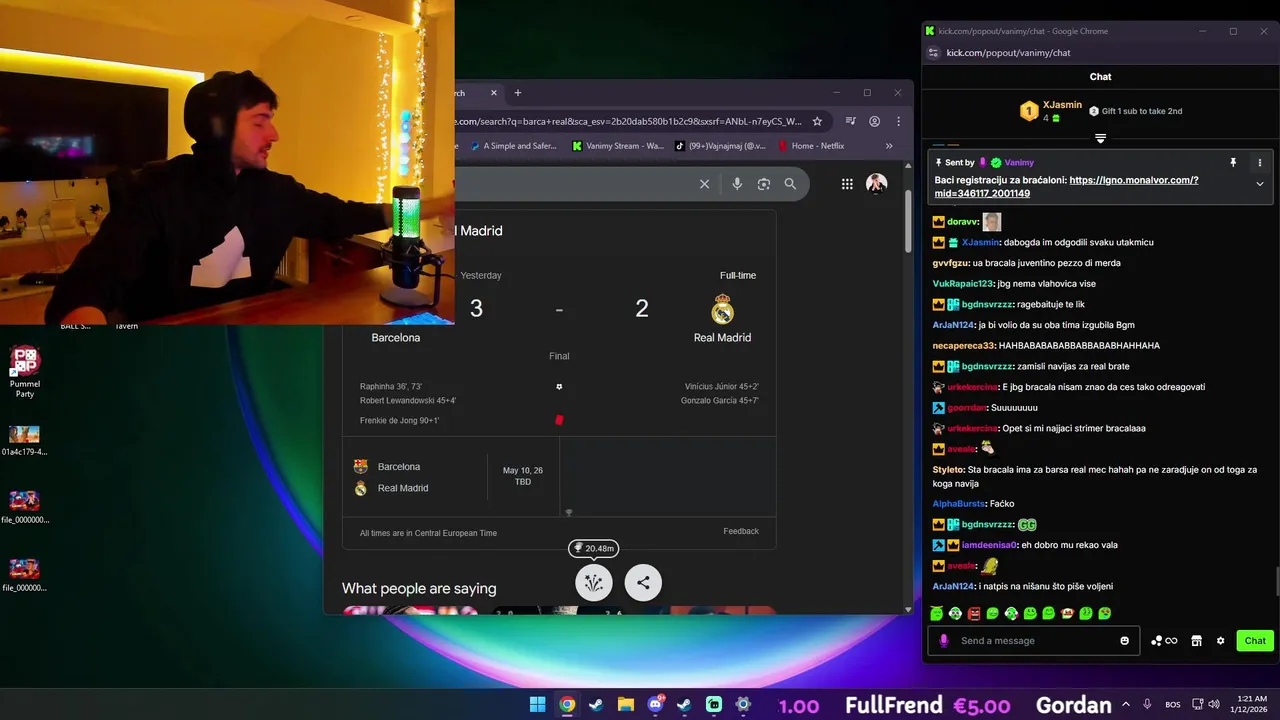
Task: Open File Explorer from taskbar
Action: click(x=625, y=704)
